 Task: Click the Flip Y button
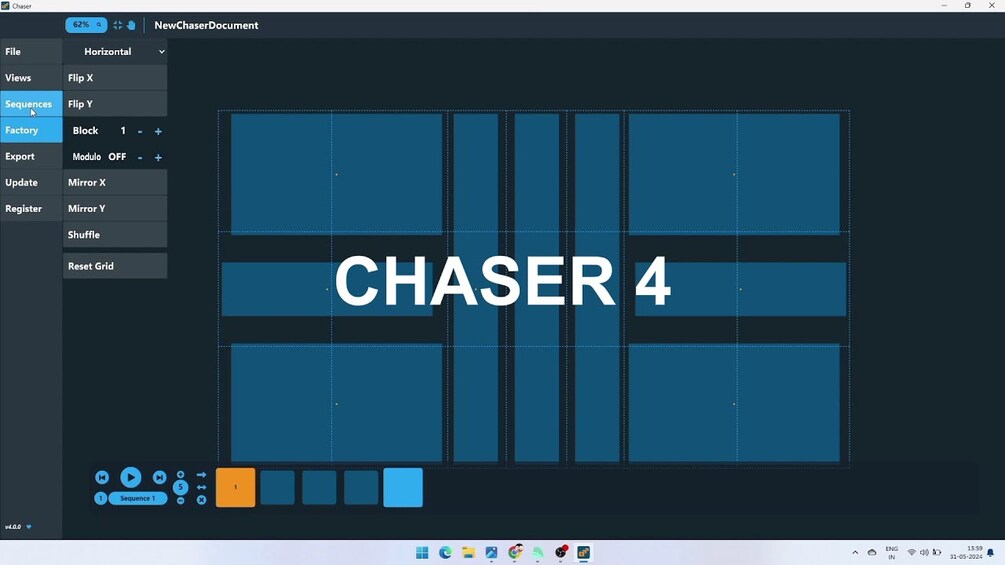click(115, 104)
